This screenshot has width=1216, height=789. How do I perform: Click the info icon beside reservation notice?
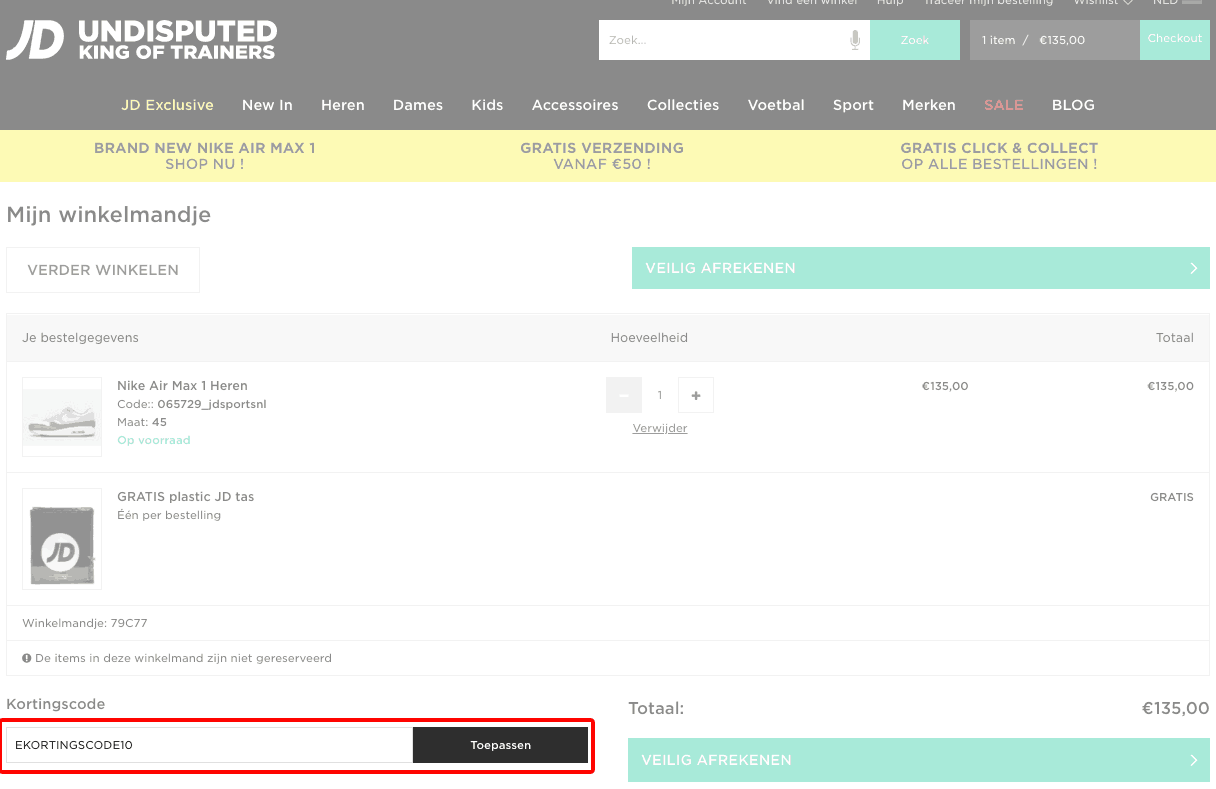tap(27, 658)
